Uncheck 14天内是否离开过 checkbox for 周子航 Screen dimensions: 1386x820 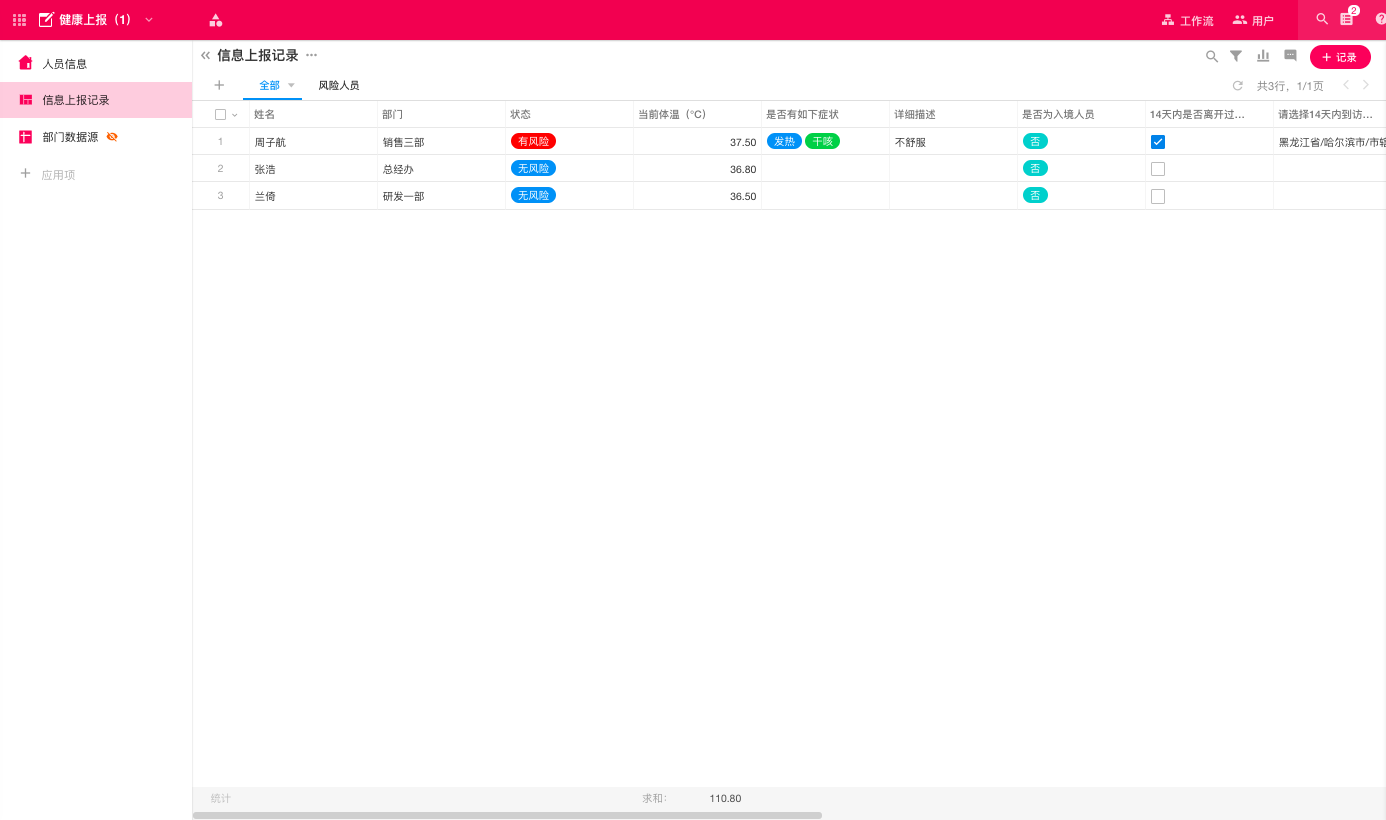pyautogui.click(x=1158, y=142)
